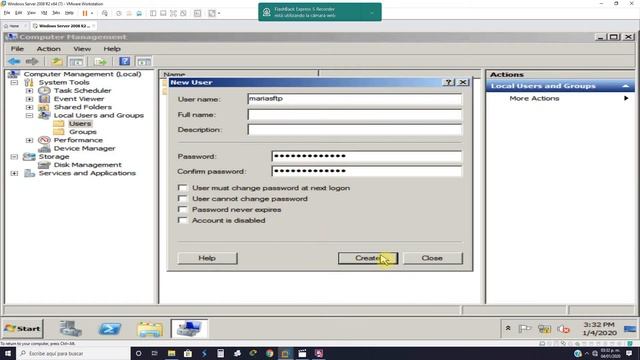Collapse Local Users and Groups node

(x=29, y=116)
